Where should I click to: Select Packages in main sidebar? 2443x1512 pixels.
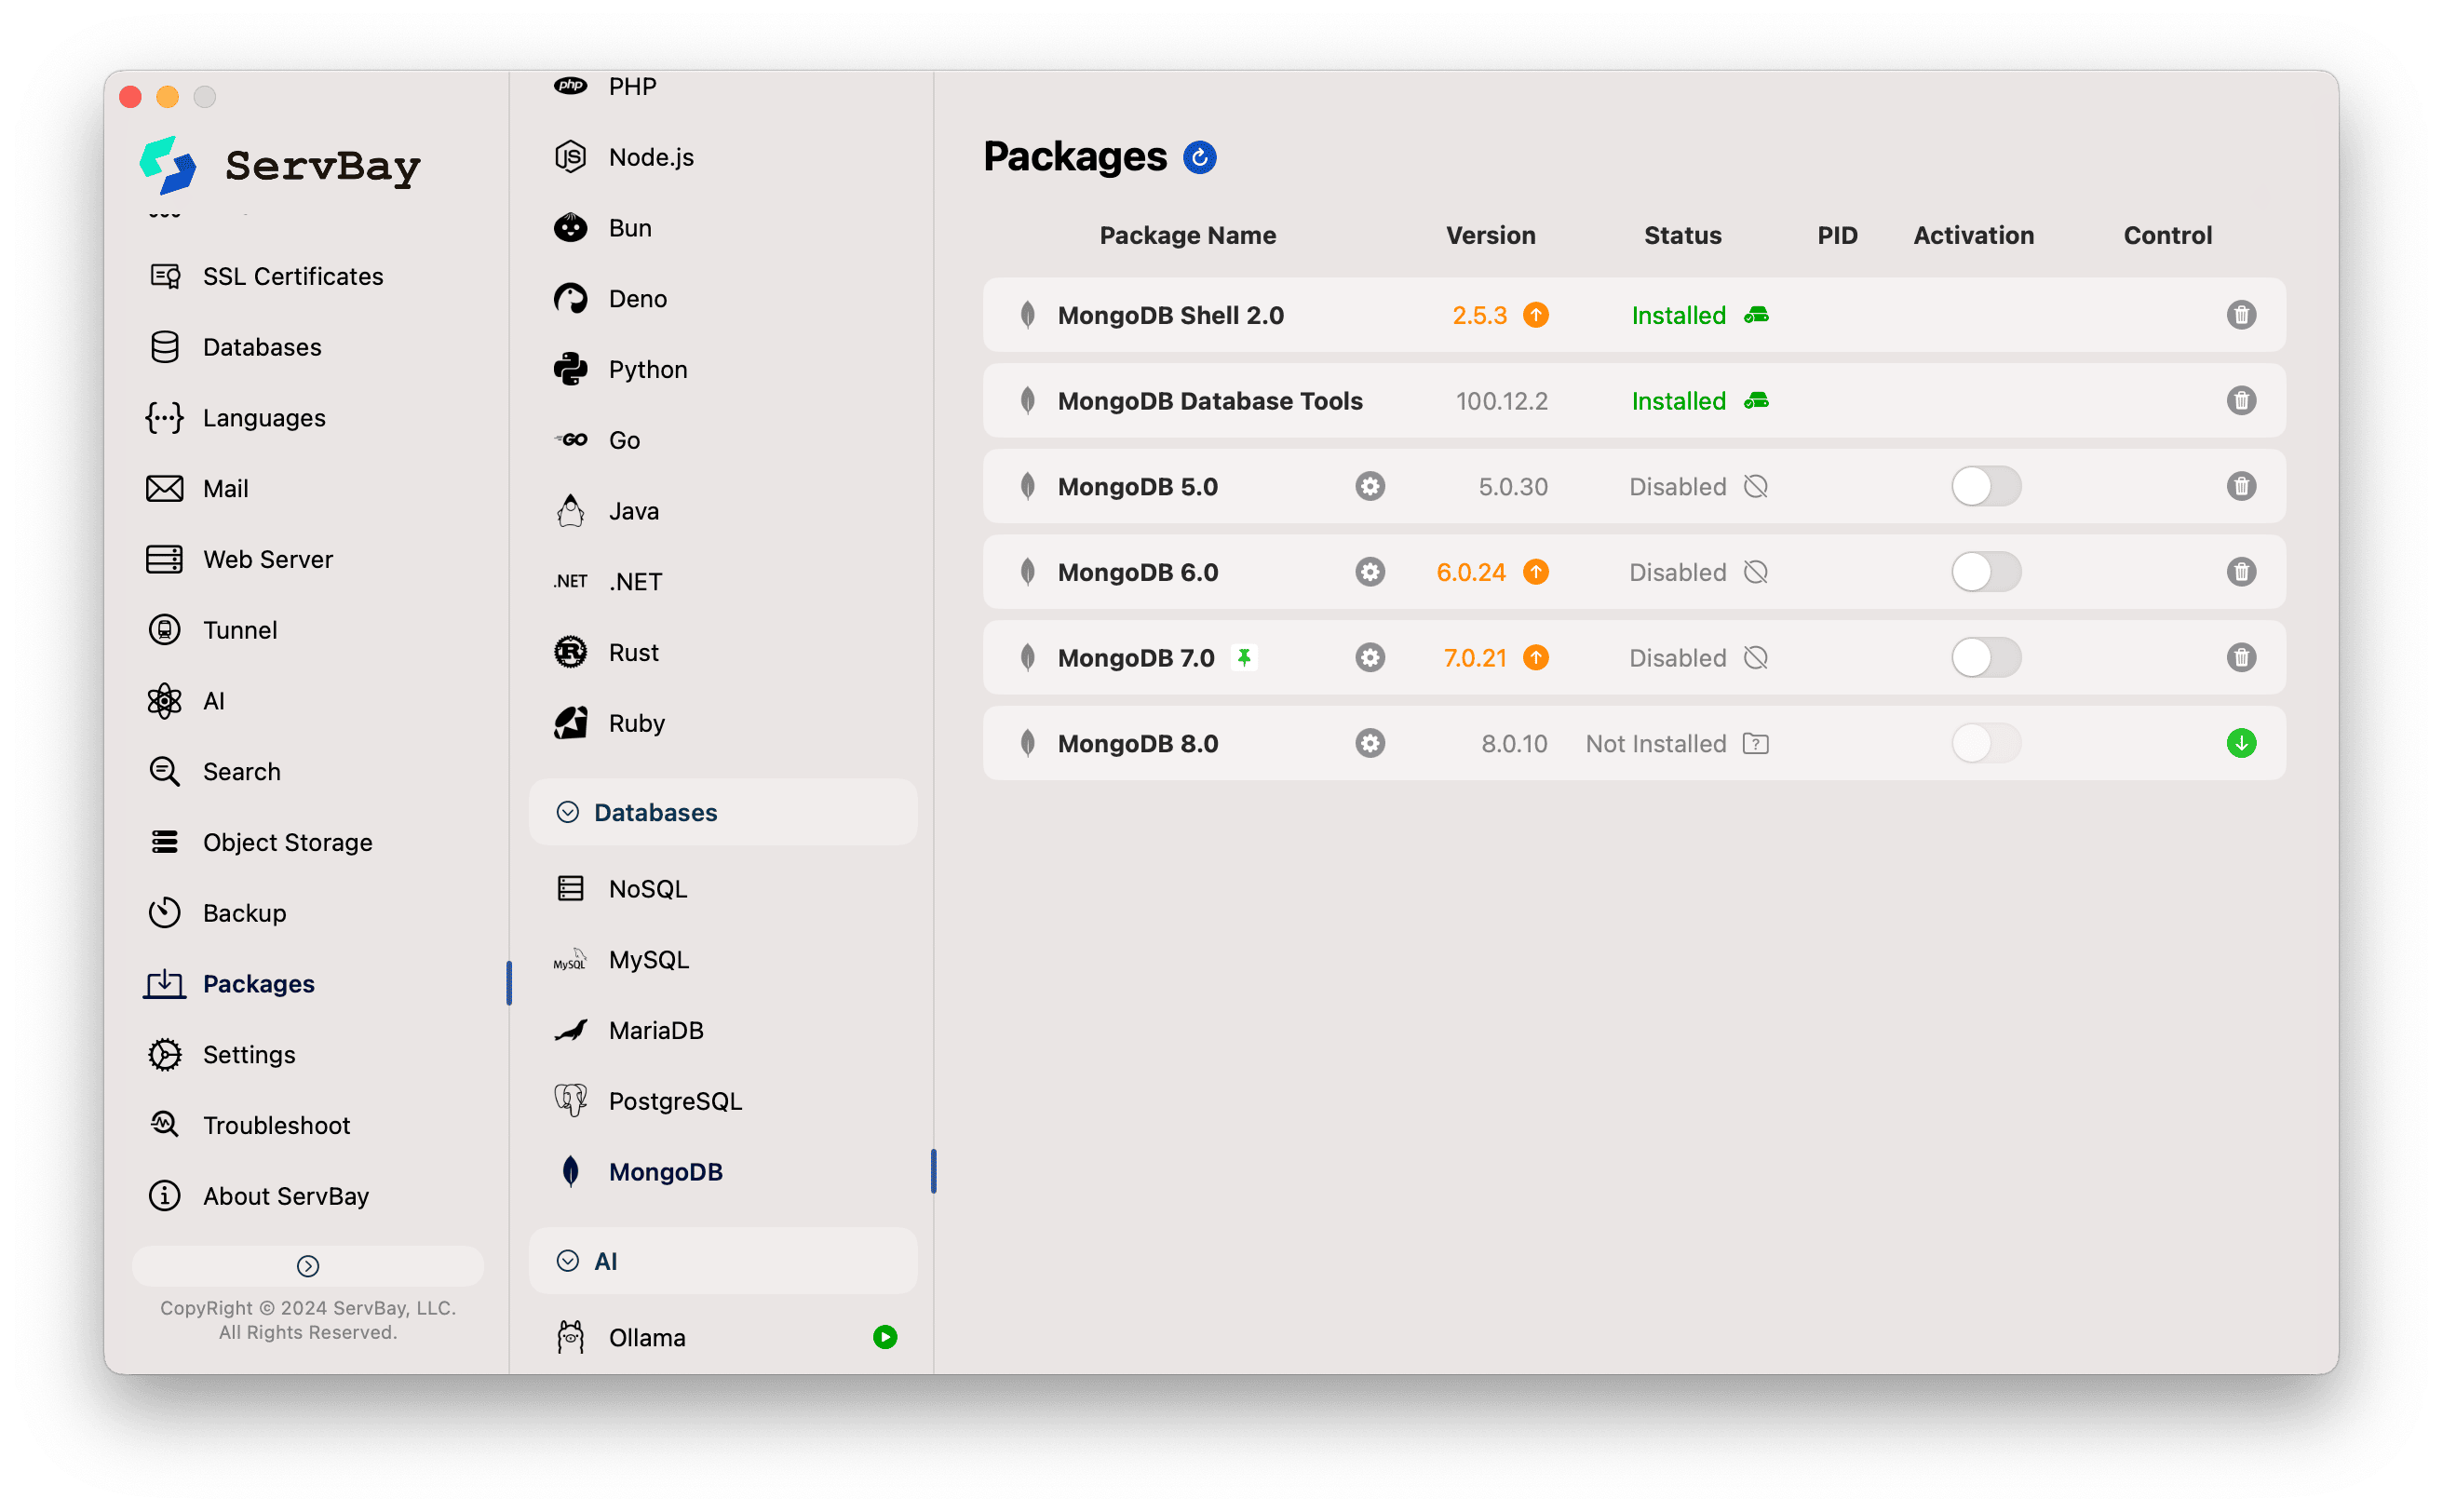(230, 985)
